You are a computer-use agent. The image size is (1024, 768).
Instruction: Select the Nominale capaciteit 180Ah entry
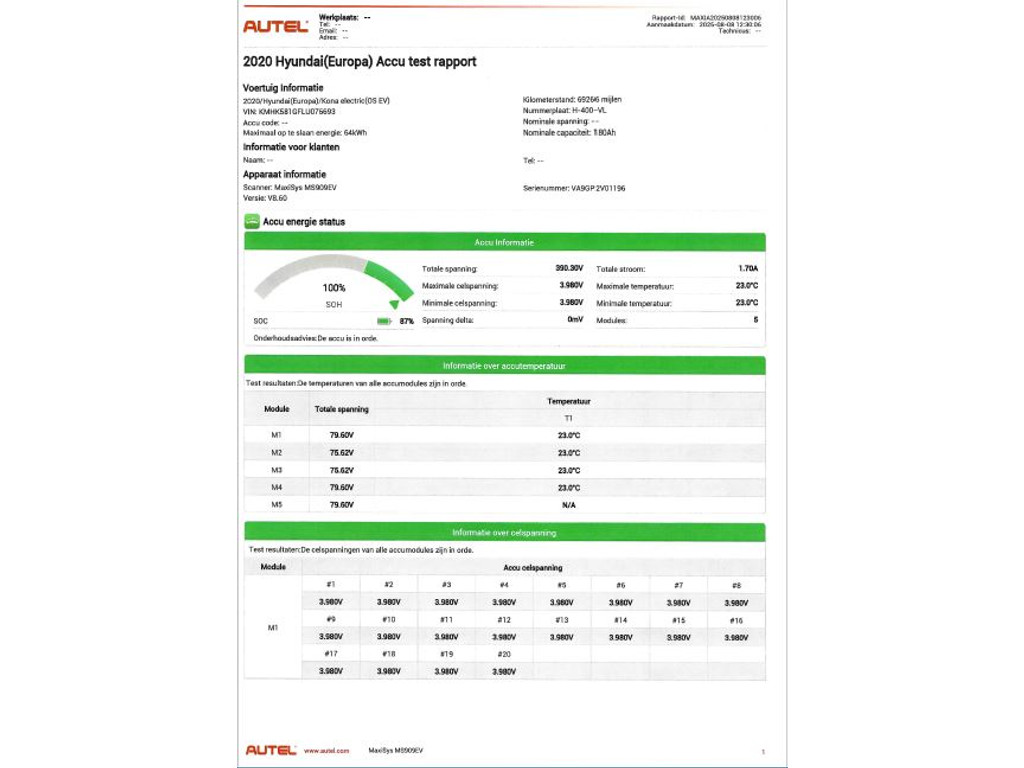point(569,133)
